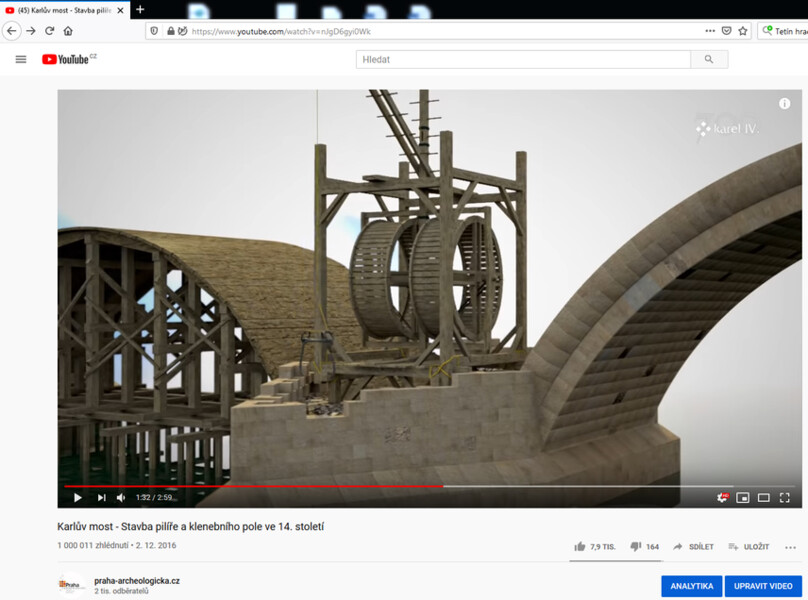808x600 pixels.
Task: Open more actions three-dot menu
Action: [791, 547]
